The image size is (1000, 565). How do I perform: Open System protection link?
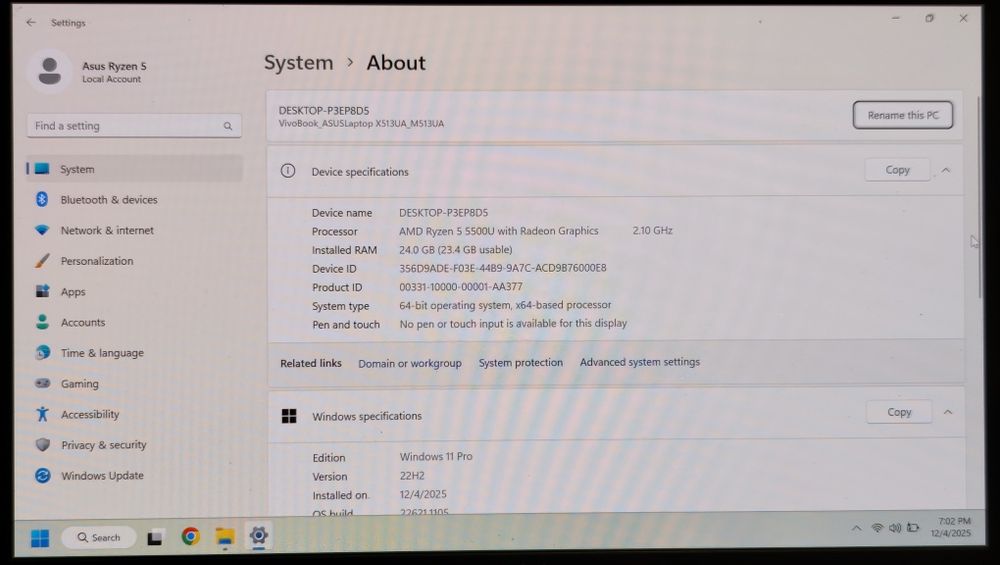click(x=520, y=363)
